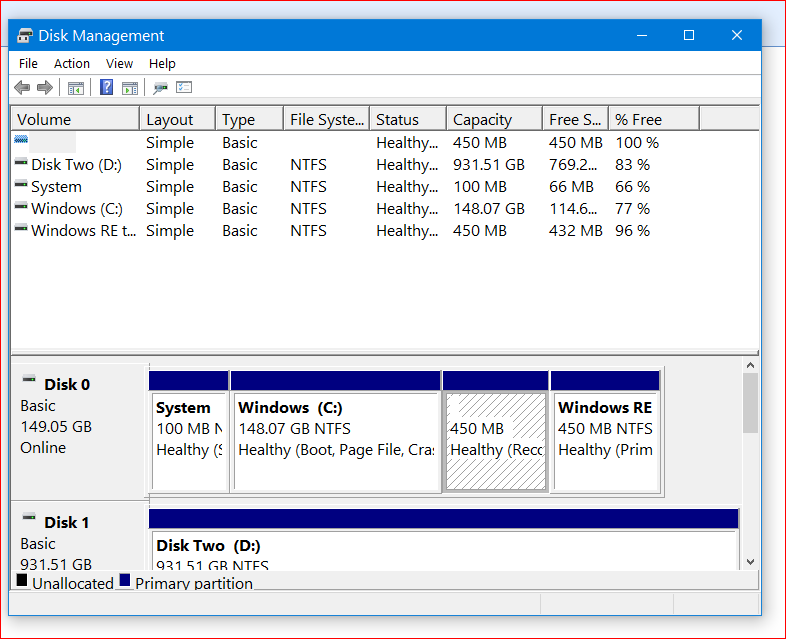The width and height of the screenshot is (786, 639).
Task: Select the Disk Two (D:) volume row
Action: (385, 165)
